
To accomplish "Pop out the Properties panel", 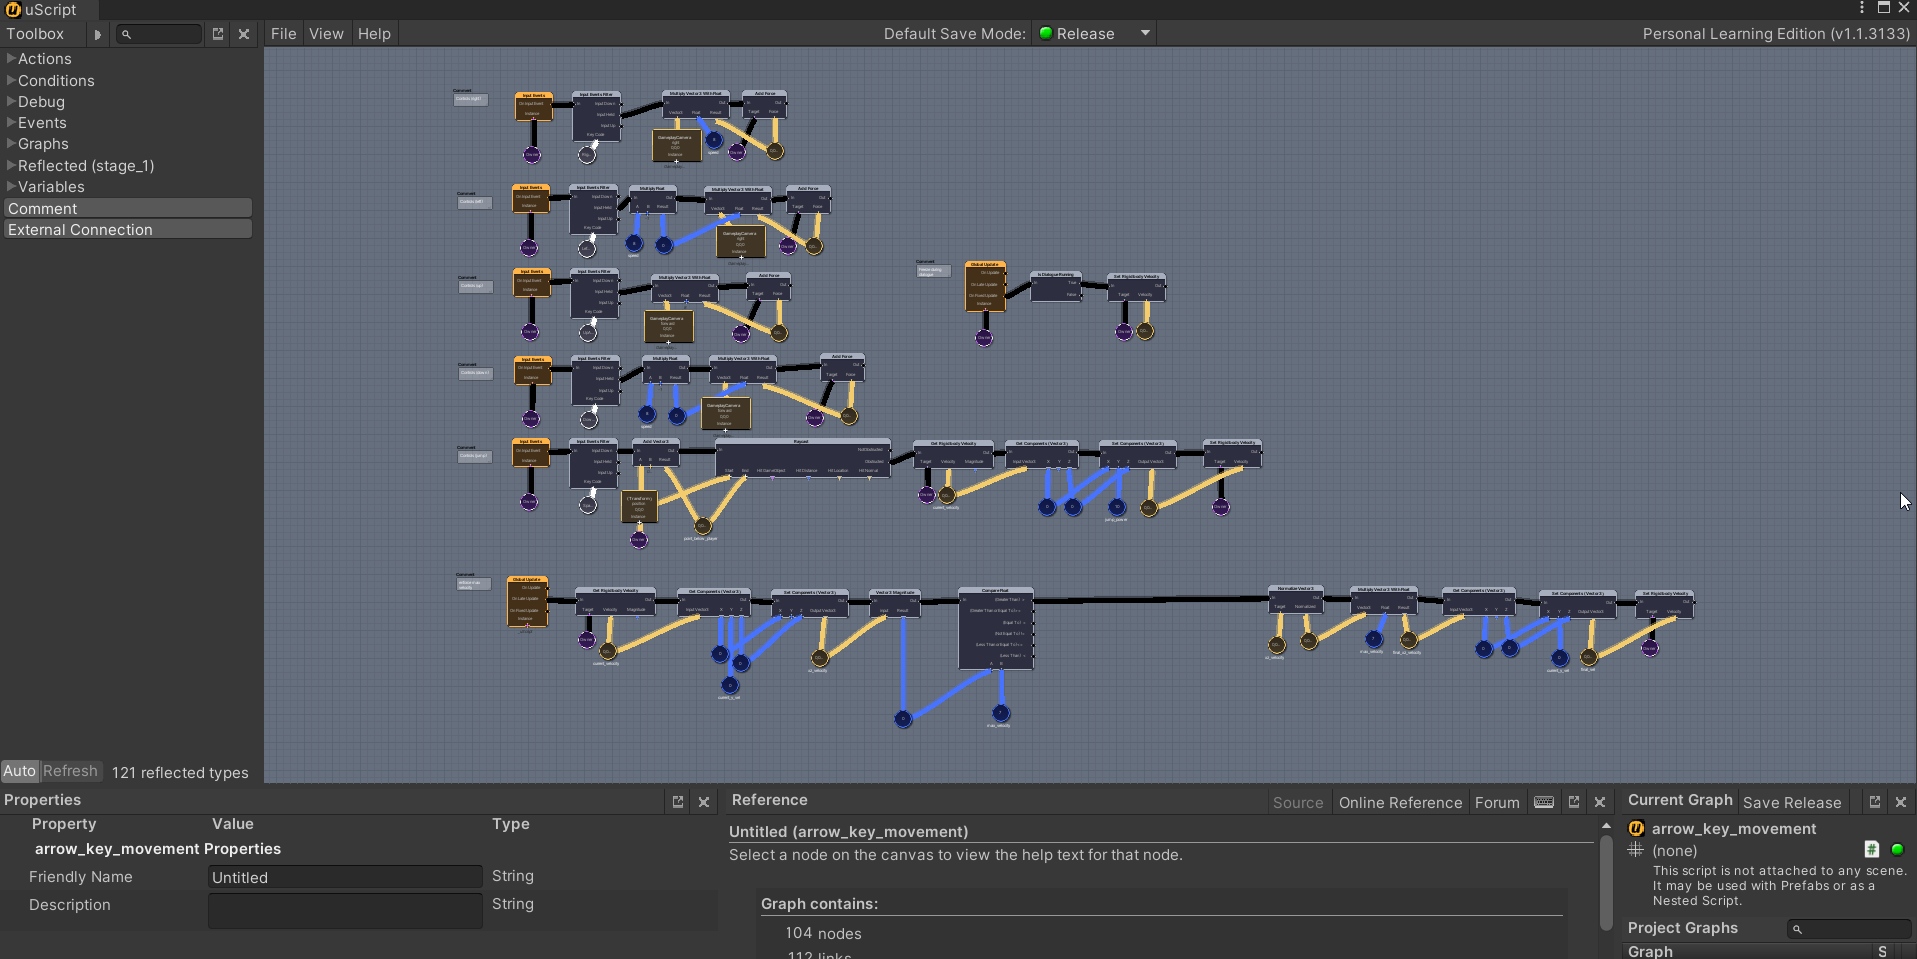I will pyautogui.click(x=678, y=802).
